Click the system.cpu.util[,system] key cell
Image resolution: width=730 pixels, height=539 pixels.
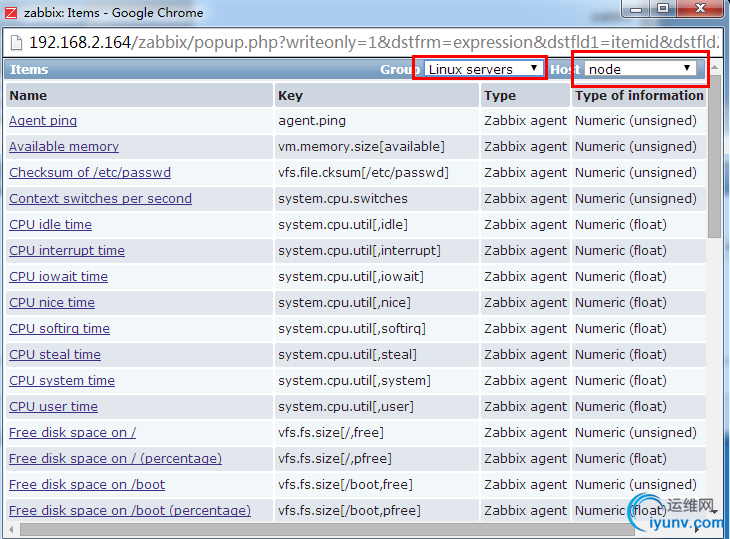point(377,381)
